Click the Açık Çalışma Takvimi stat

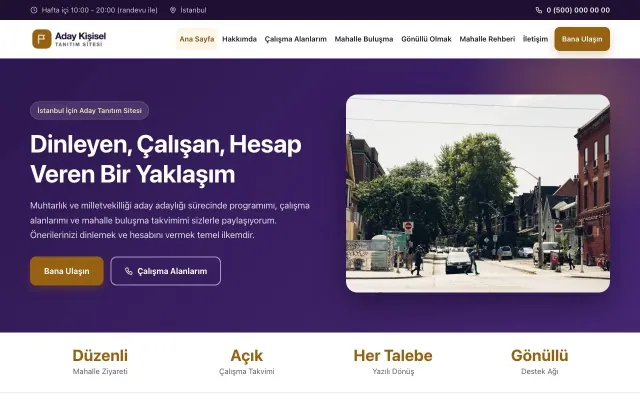pyautogui.click(x=247, y=361)
